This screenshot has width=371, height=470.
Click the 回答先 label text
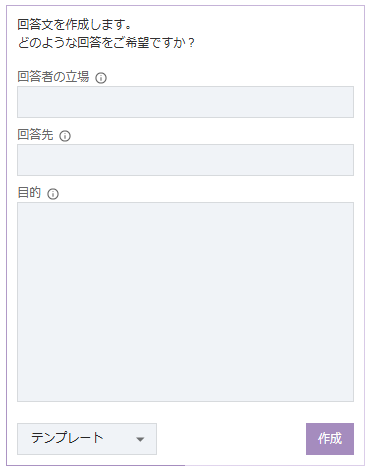coord(35,135)
